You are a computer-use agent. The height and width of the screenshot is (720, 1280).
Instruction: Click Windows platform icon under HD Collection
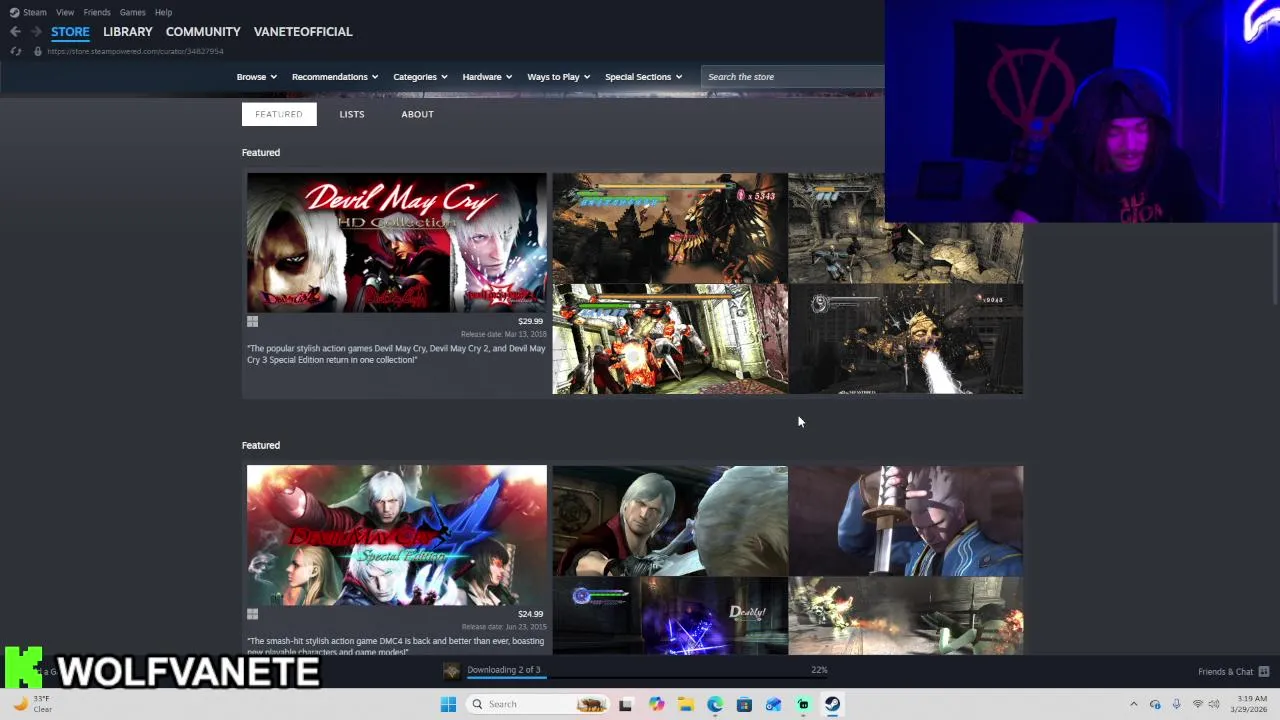pyautogui.click(x=253, y=322)
